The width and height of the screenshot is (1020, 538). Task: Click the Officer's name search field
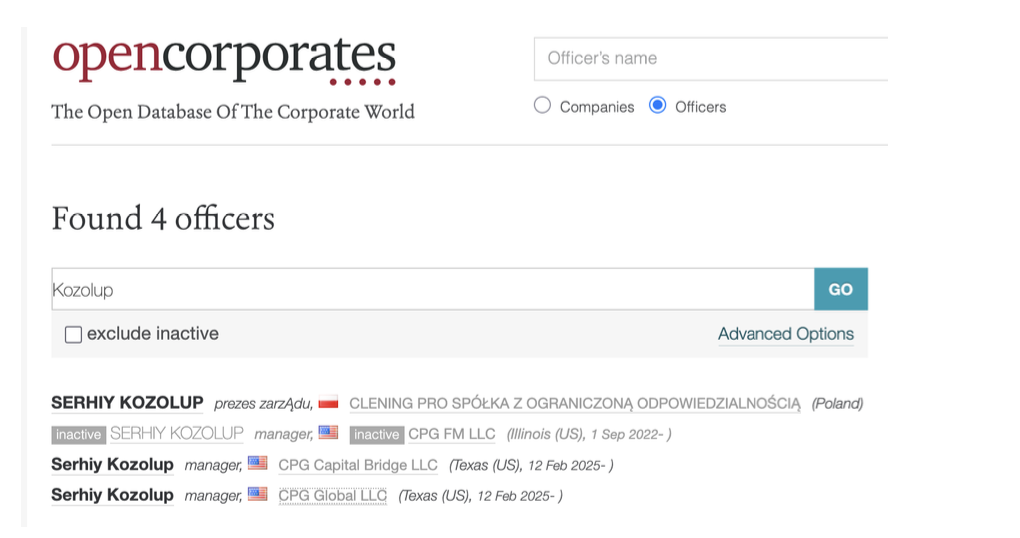coord(710,58)
